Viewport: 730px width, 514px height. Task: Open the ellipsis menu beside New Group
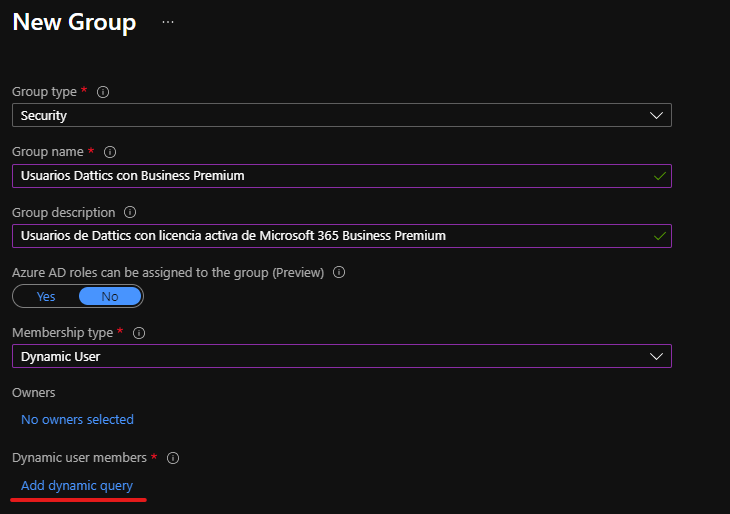click(168, 22)
